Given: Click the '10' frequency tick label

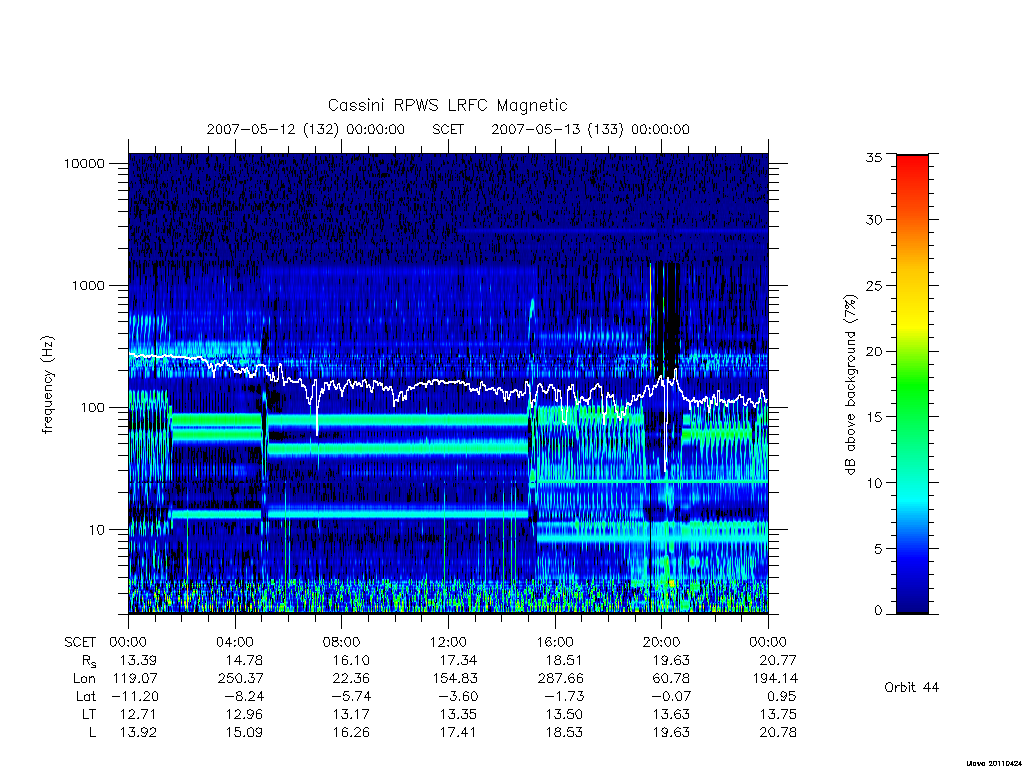Looking at the screenshot, I should [97, 530].
